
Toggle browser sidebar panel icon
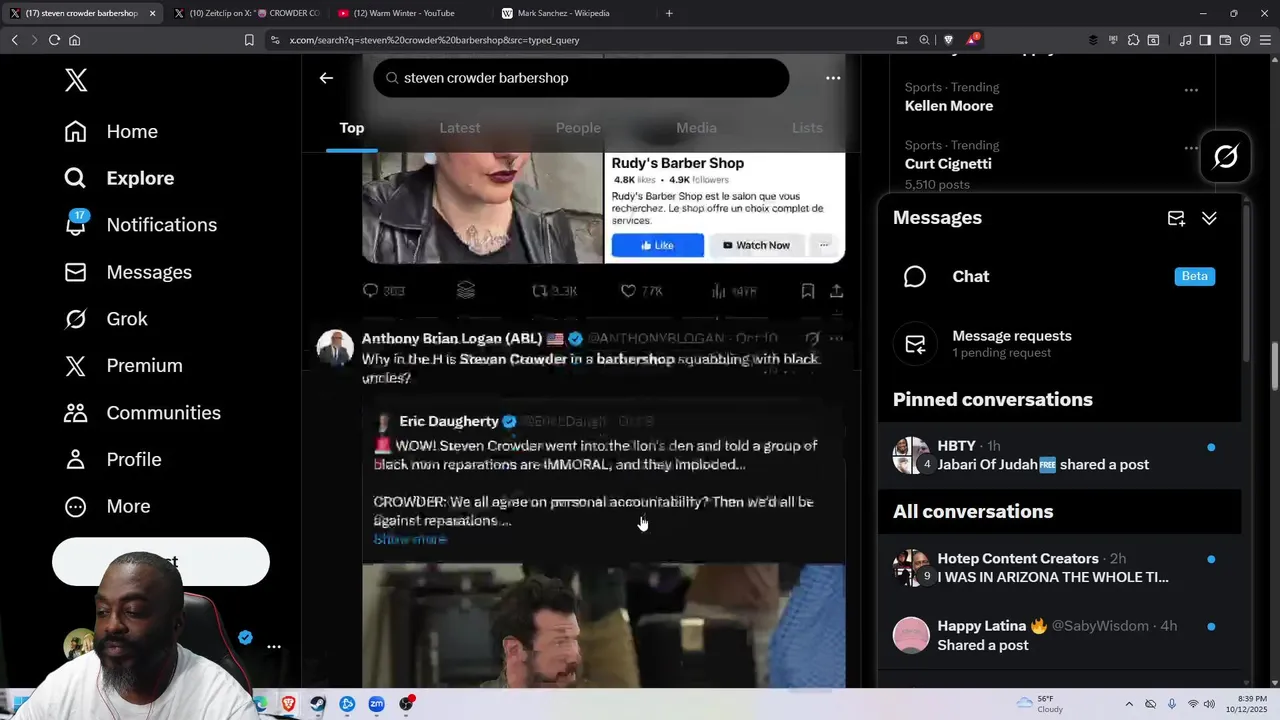tap(1205, 40)
